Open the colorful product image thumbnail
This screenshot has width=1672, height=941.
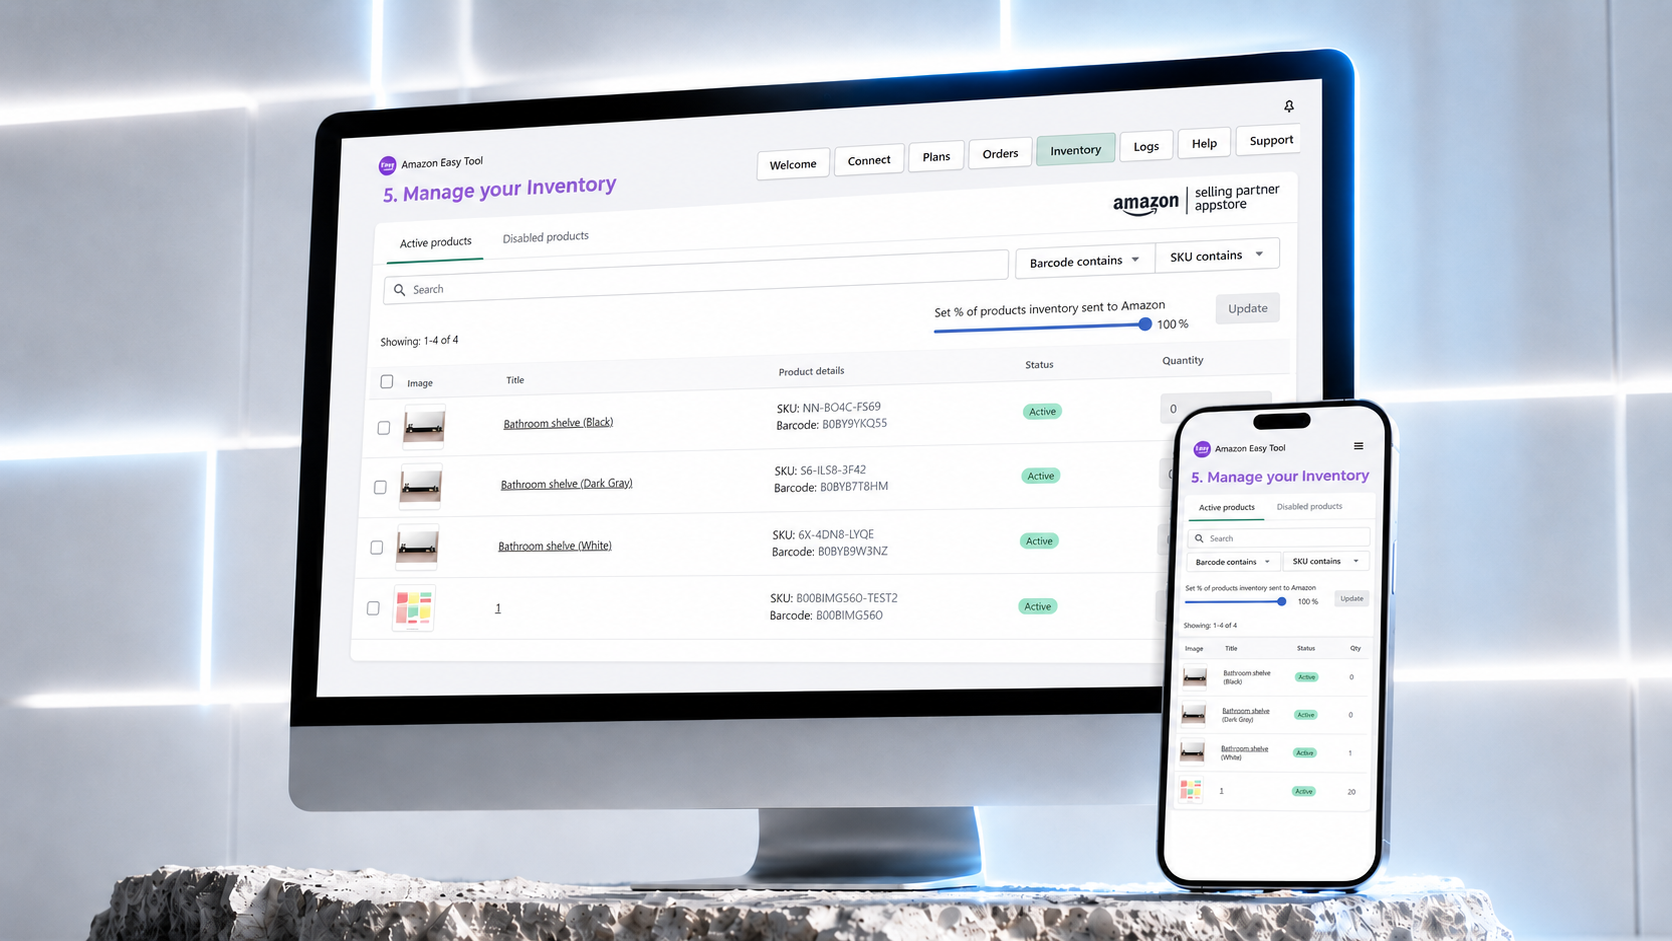pyautogui.click(x=413, y=607)
